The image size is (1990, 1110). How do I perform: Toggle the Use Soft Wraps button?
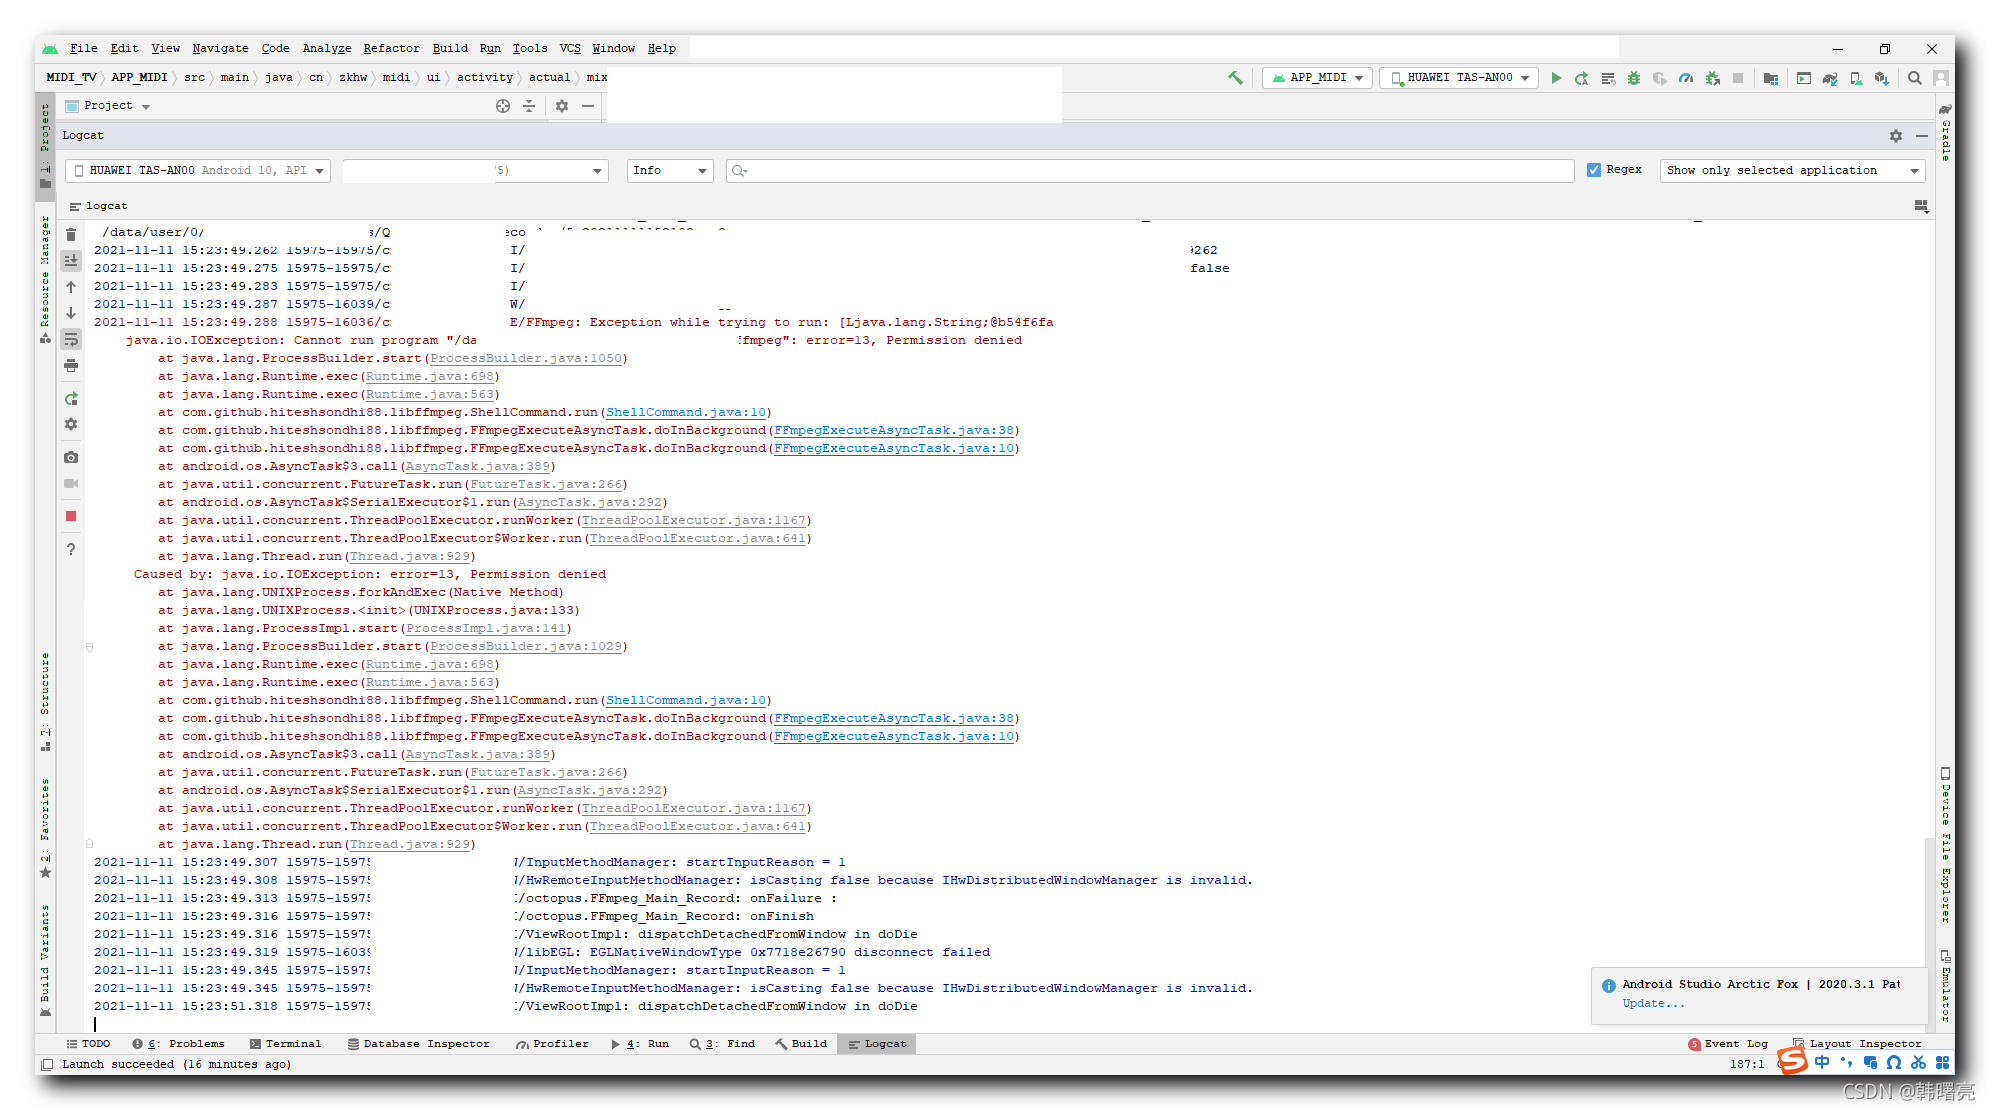tap(71, 340)
